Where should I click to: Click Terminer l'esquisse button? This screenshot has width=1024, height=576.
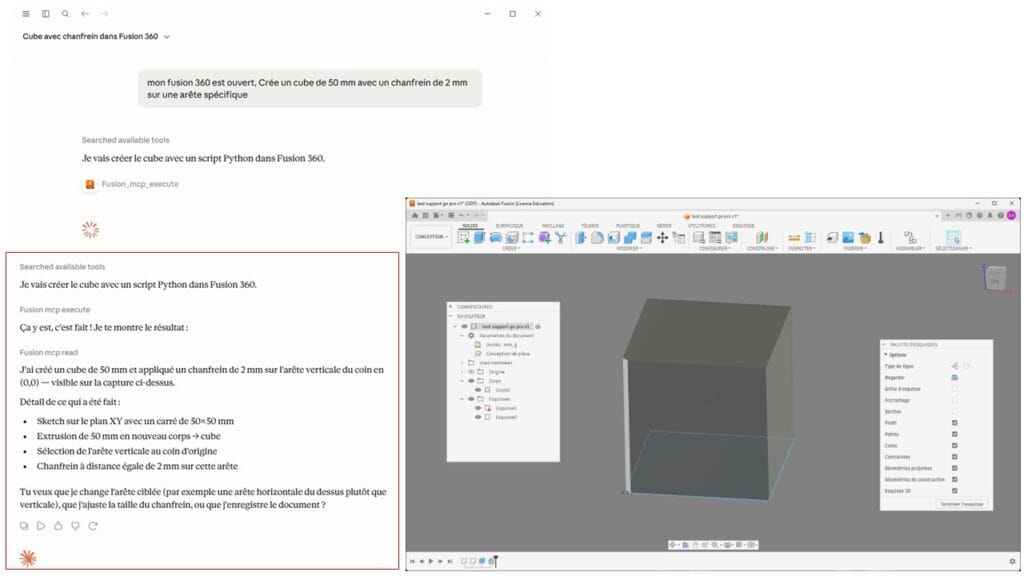[x=962, y=504]
